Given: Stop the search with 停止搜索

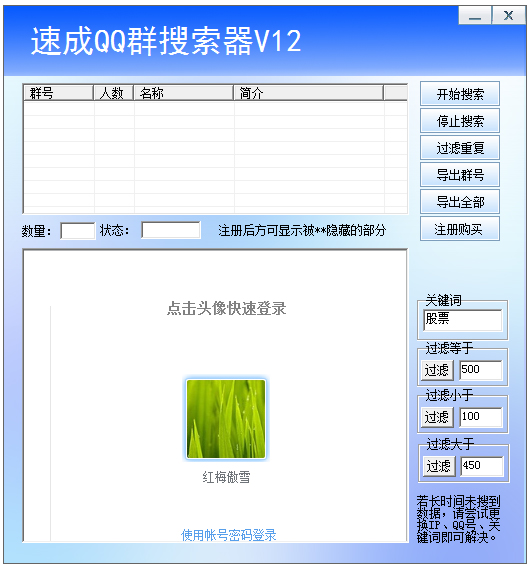Looking at the screenshot, I should 460,121.
